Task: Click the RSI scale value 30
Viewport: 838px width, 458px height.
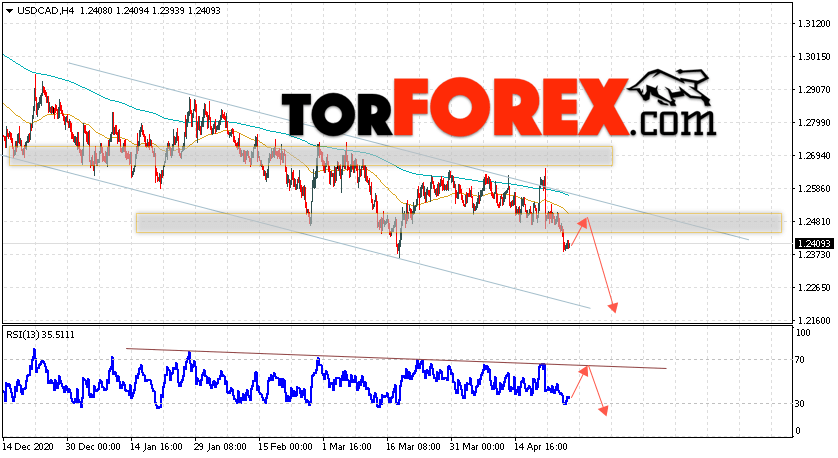Action: [x=800, y=404]
